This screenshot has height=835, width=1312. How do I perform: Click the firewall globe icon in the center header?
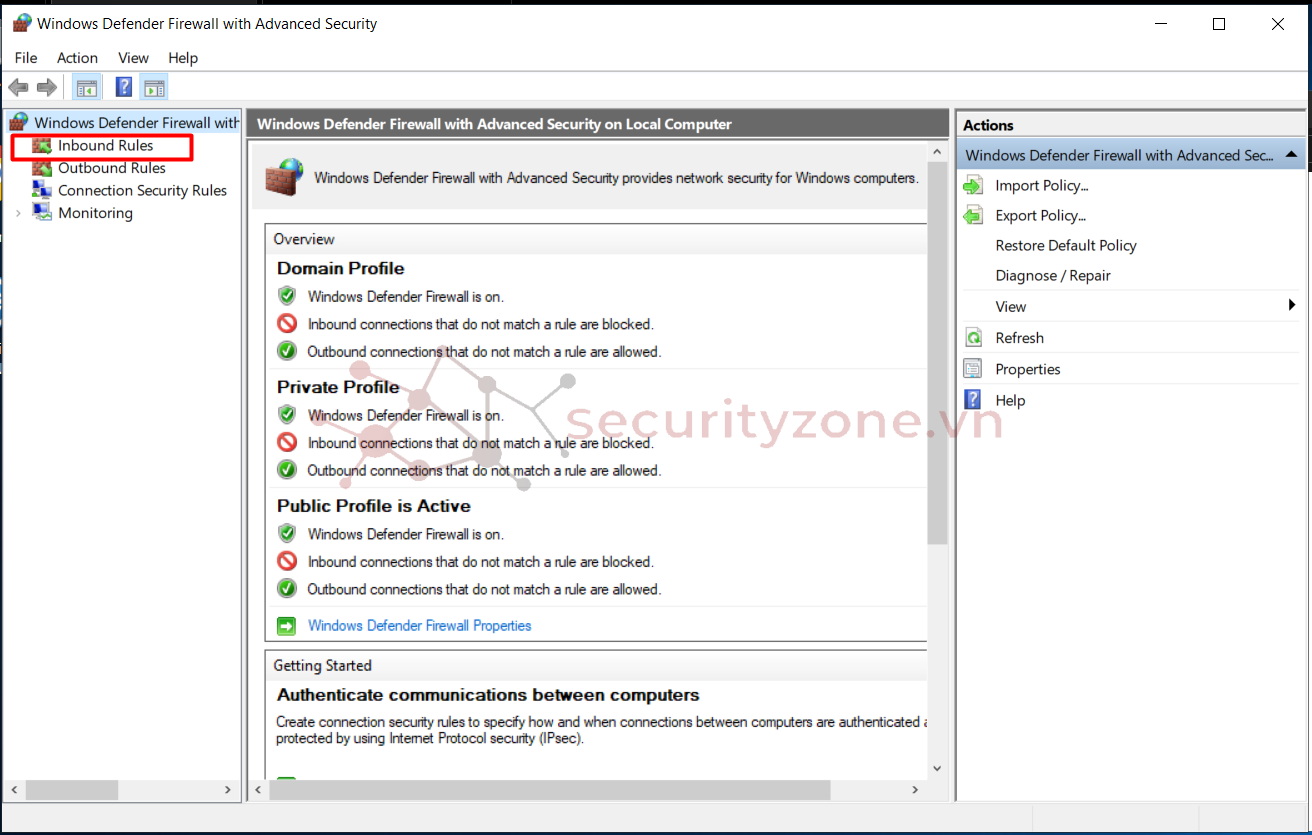(x=283, y=177)
